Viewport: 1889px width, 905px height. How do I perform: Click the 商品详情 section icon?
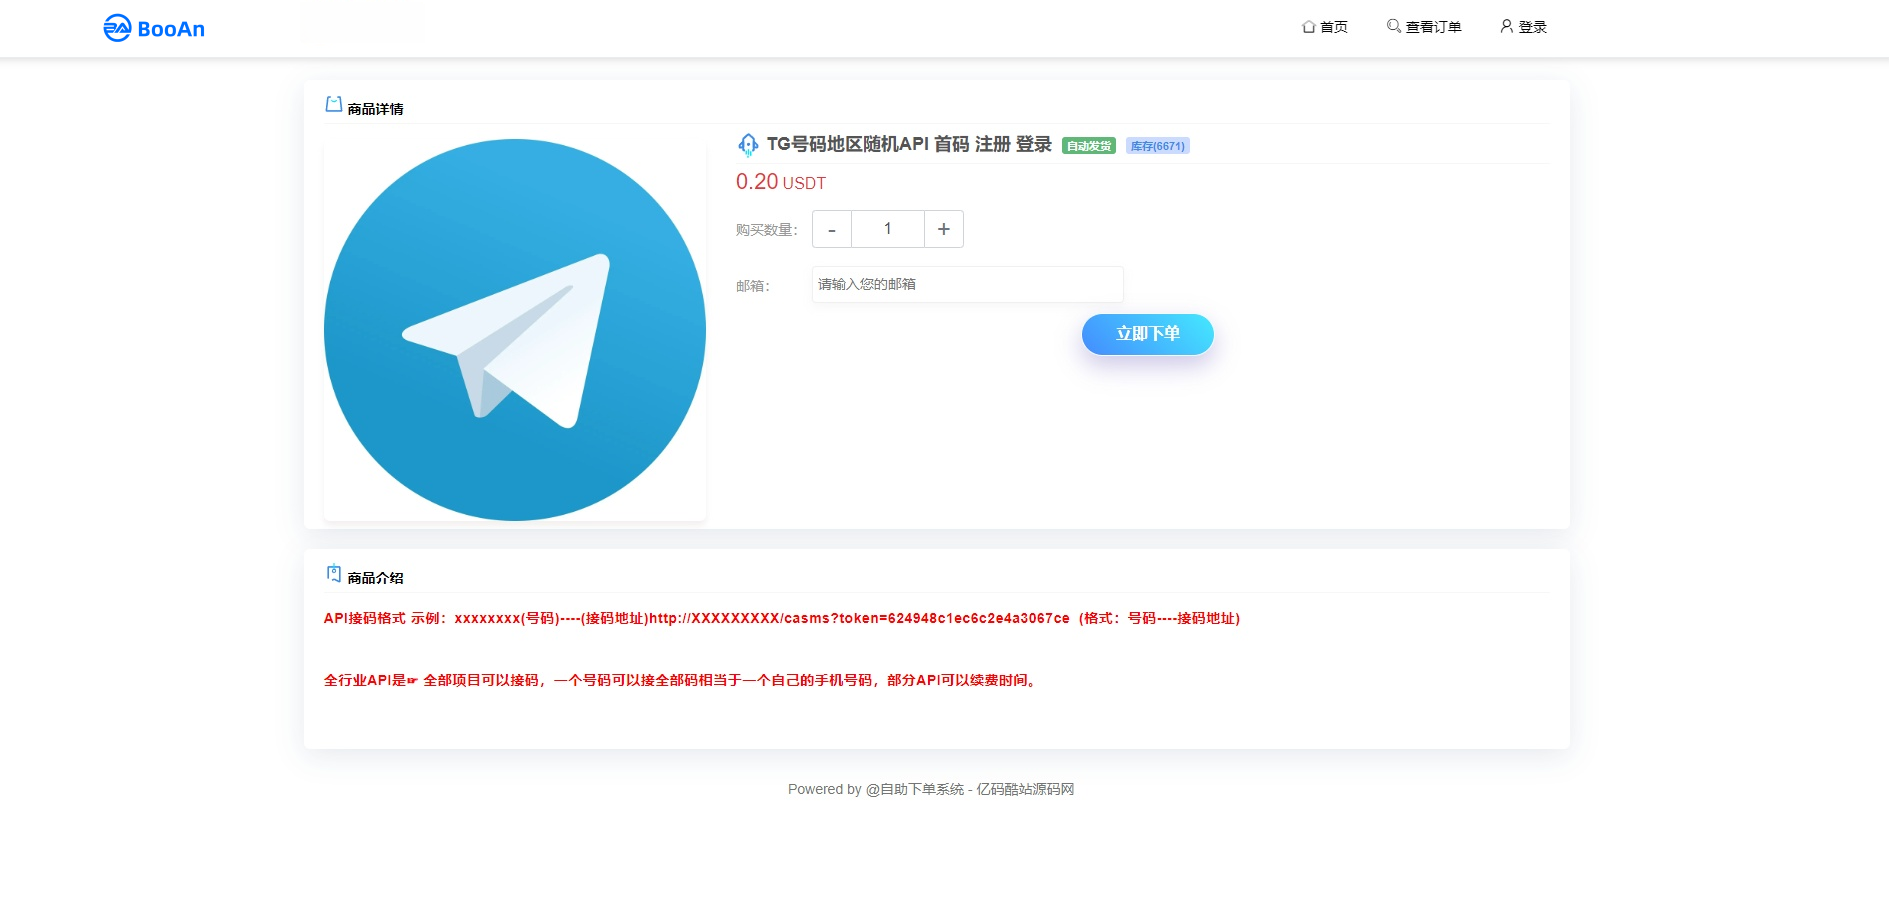(334, 105)
